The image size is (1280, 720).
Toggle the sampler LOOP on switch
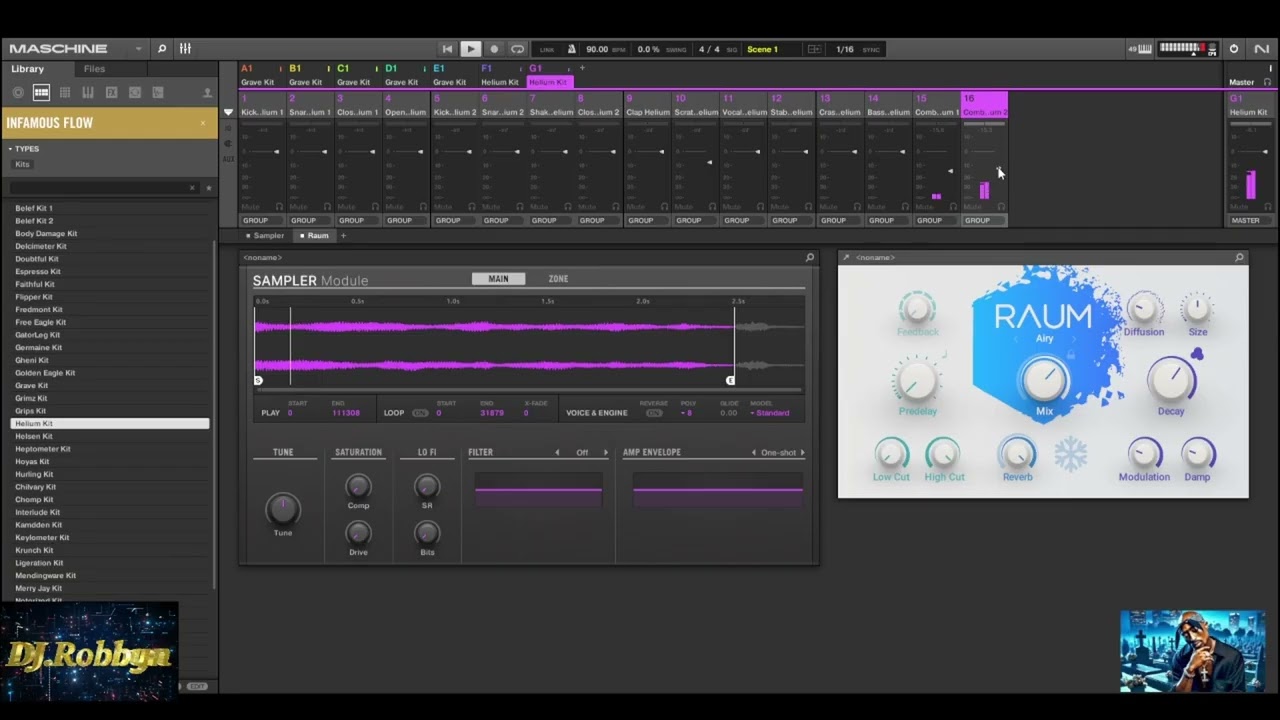tap(420, 413)
